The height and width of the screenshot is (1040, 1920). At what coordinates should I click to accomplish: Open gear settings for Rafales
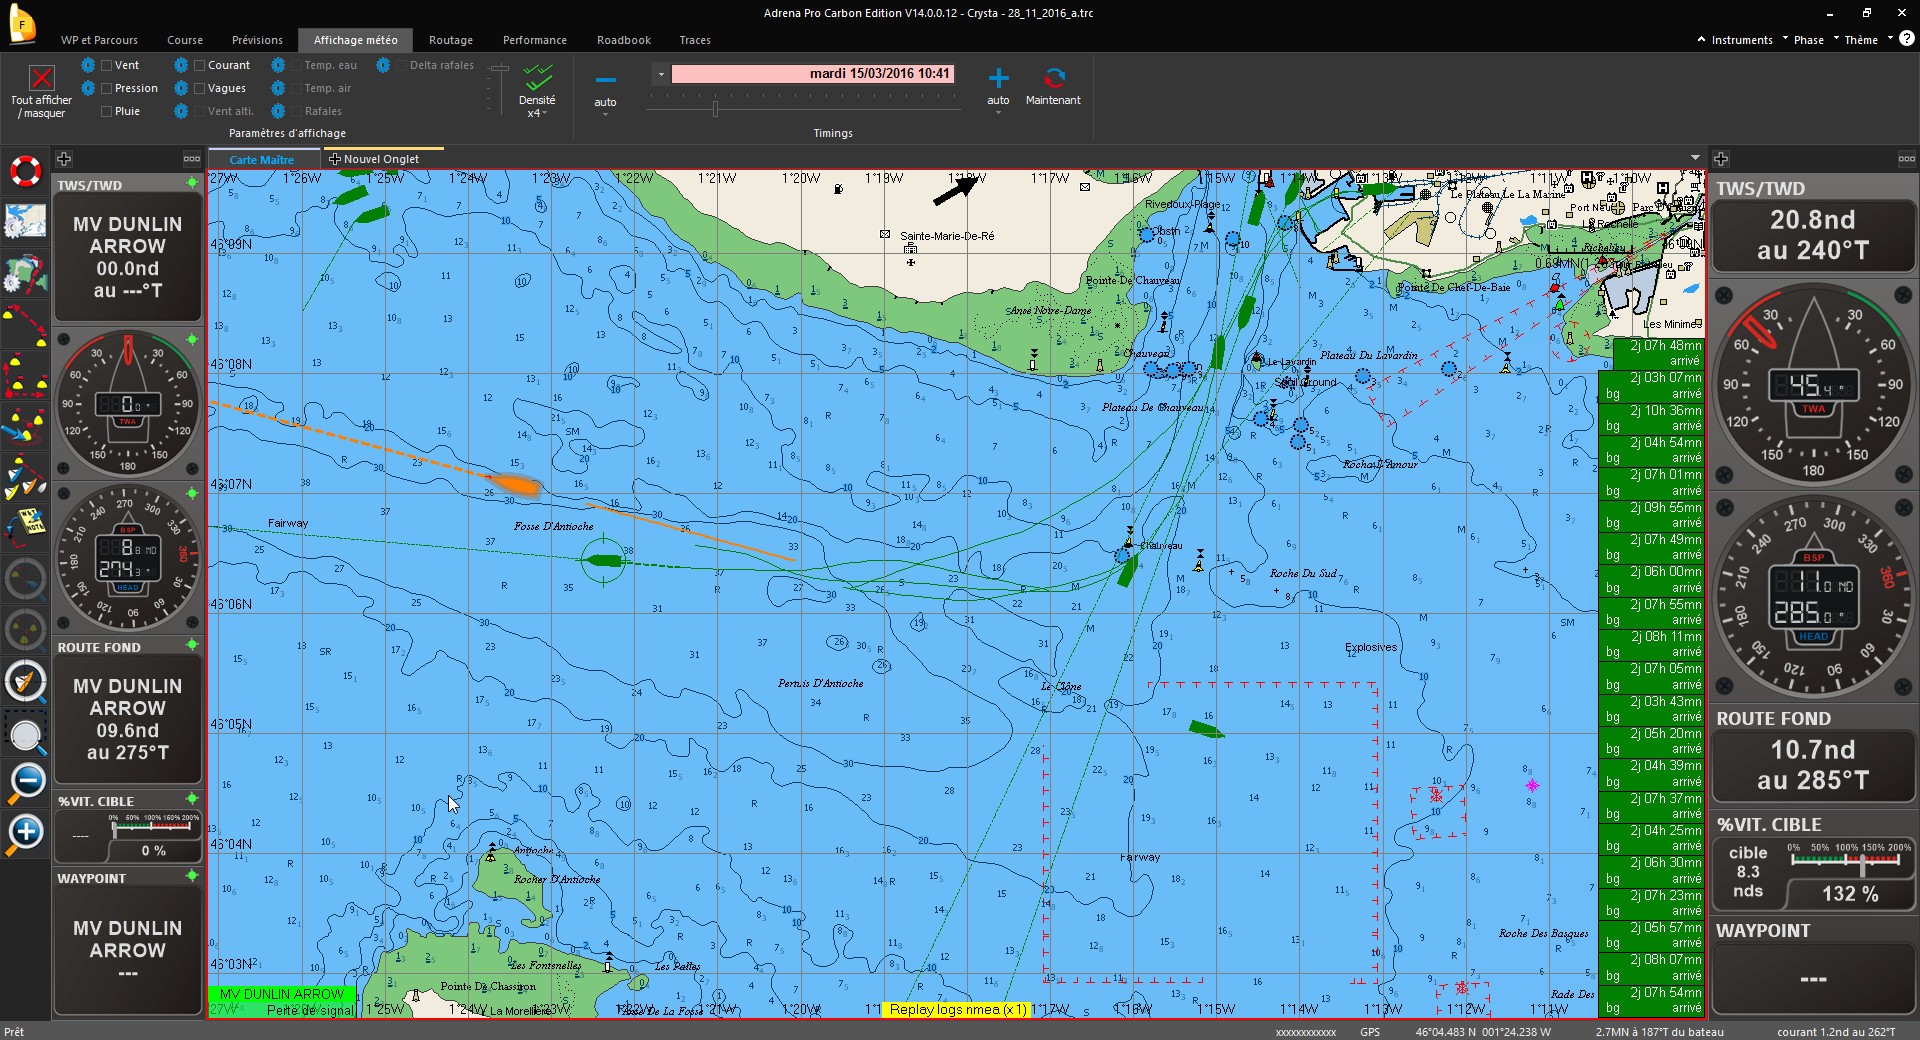278,111
